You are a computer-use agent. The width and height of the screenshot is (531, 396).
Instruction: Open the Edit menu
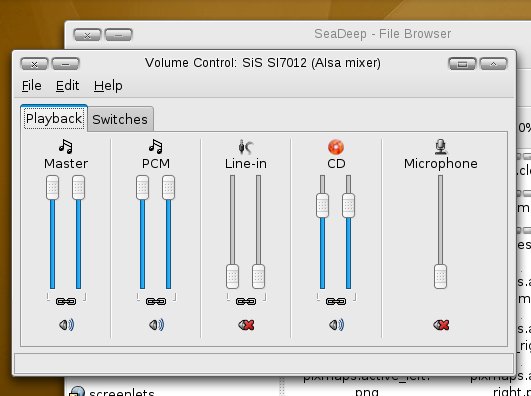coord(67,86)
